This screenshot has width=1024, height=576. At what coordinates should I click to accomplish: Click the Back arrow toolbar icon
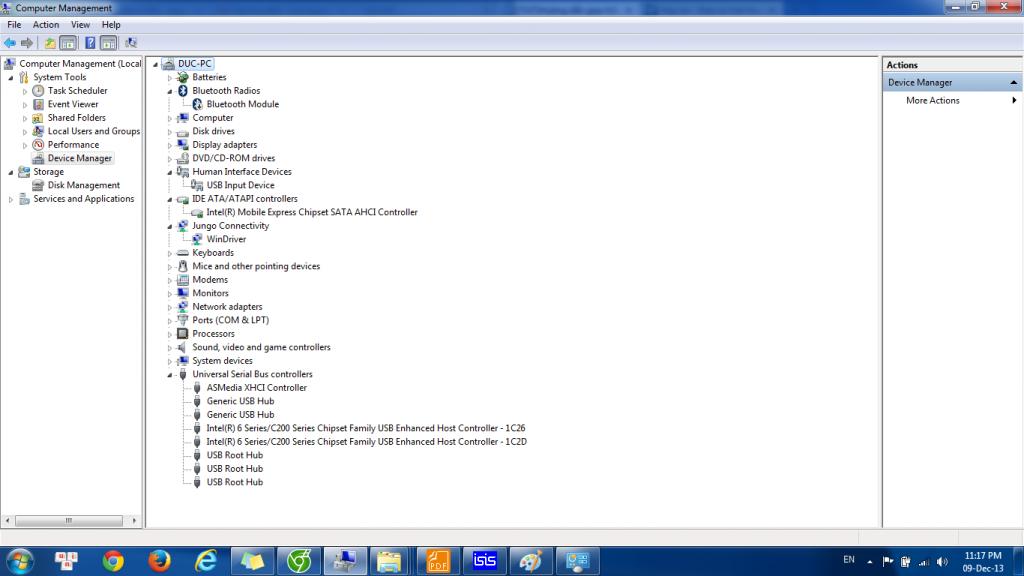[x=10, y=43]
